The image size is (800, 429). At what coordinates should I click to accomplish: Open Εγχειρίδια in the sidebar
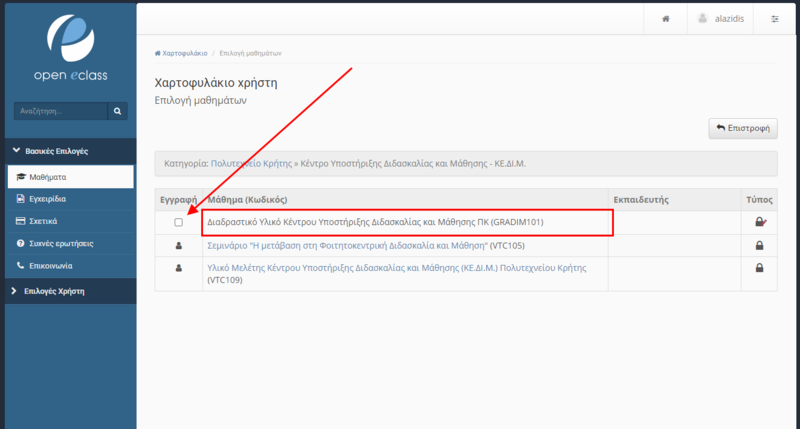point(70,199)
